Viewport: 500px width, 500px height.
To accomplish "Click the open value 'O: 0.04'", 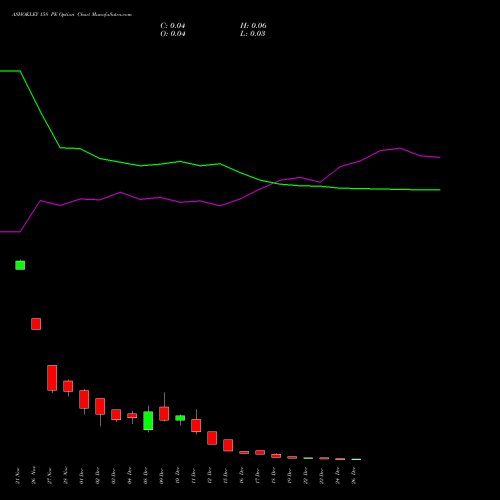I will pos(173,34).
